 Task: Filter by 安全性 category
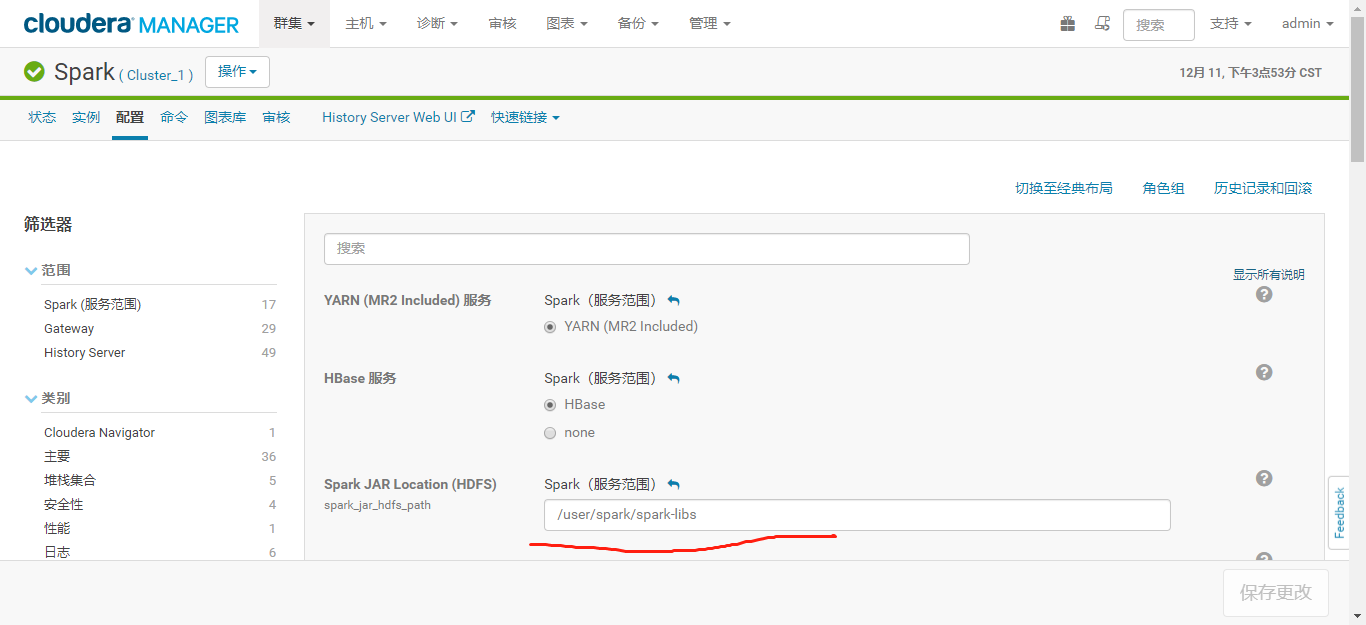[x=64, y=504]
